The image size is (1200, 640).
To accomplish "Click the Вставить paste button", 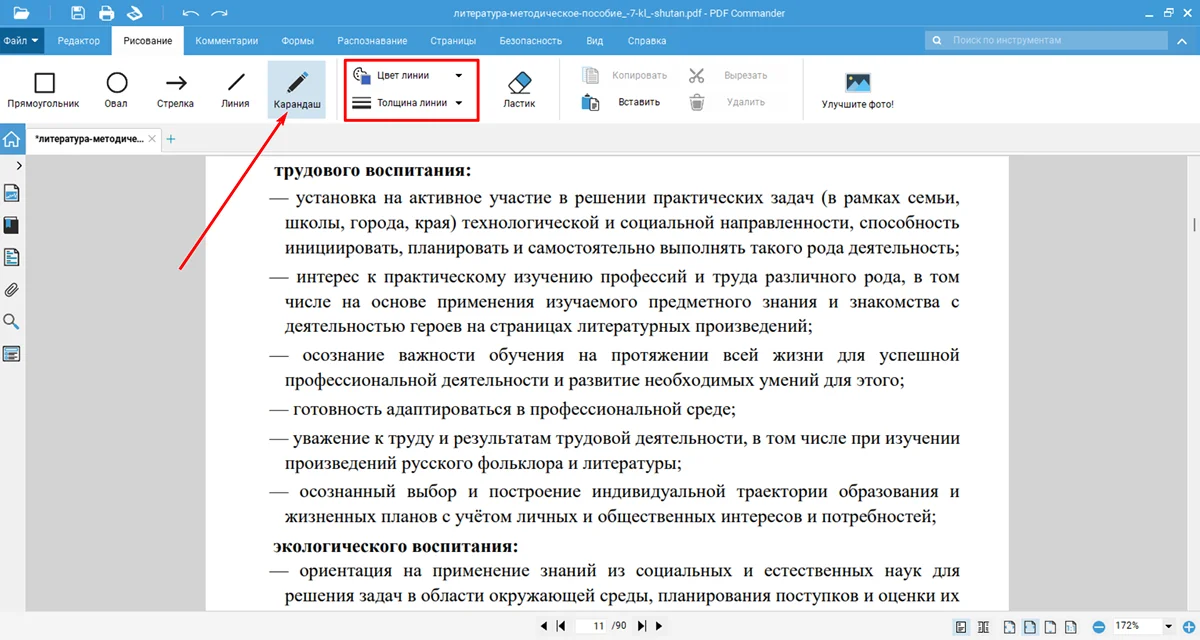I will (622, 102).
